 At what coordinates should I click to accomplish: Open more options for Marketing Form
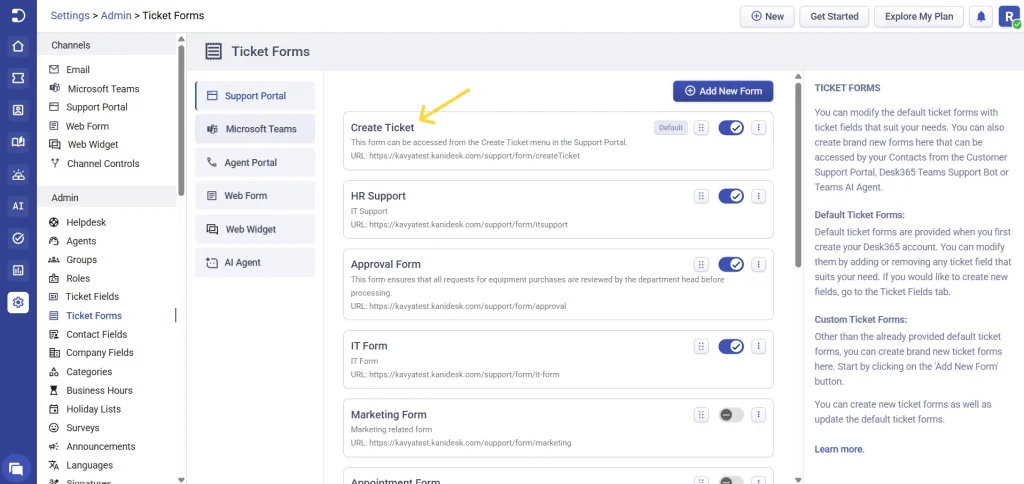[x=758, y=415]
